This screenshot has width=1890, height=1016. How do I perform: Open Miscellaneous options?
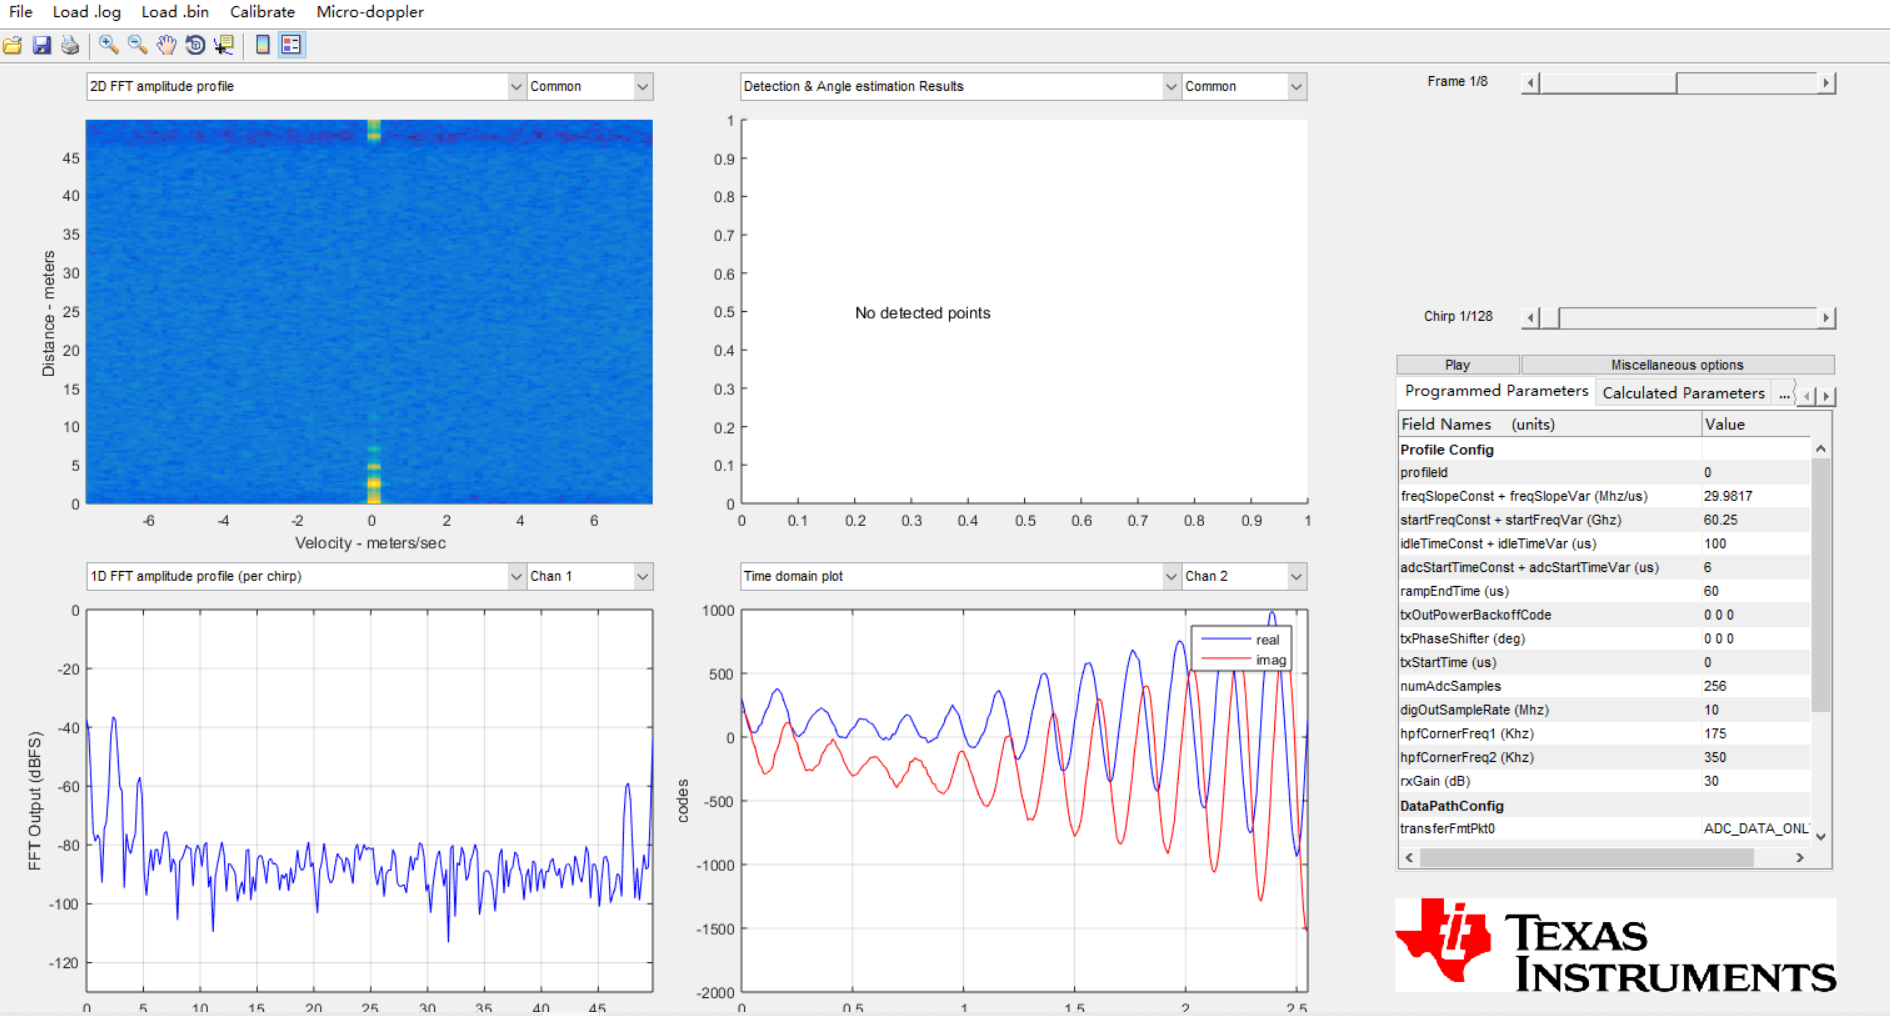(x=1677, y=365)
